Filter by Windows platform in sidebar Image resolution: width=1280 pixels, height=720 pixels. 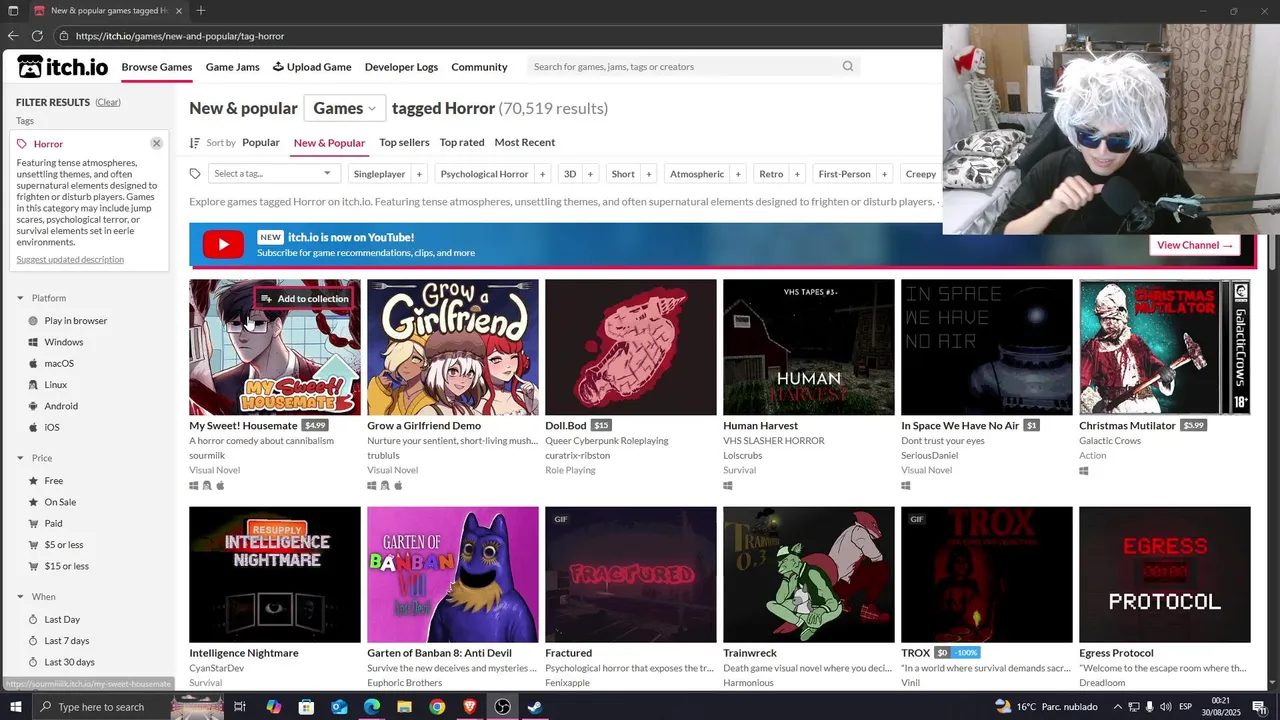point(63,342)
